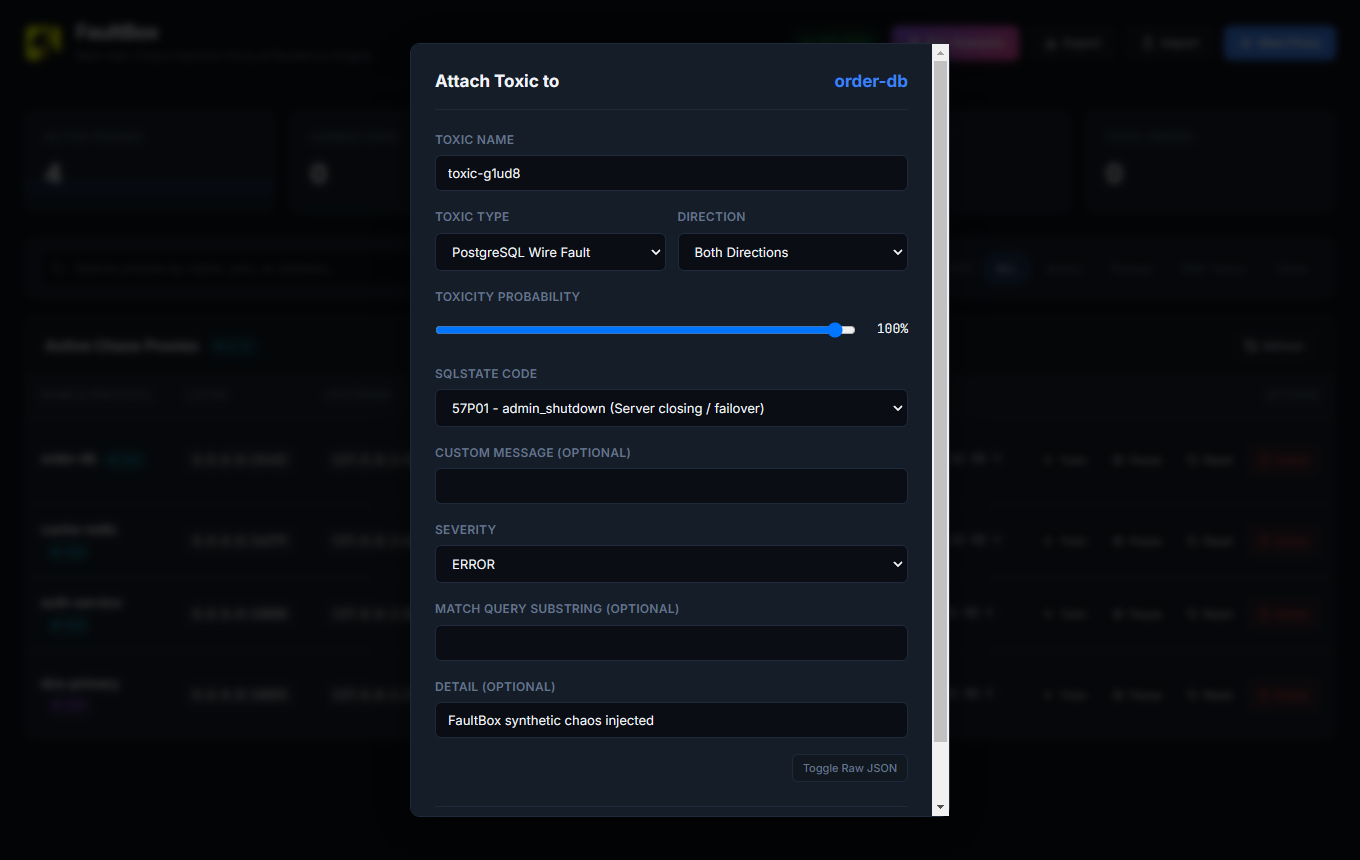
Task: Click the dialog scrollbar up arrow
Action: pos(940,52)
